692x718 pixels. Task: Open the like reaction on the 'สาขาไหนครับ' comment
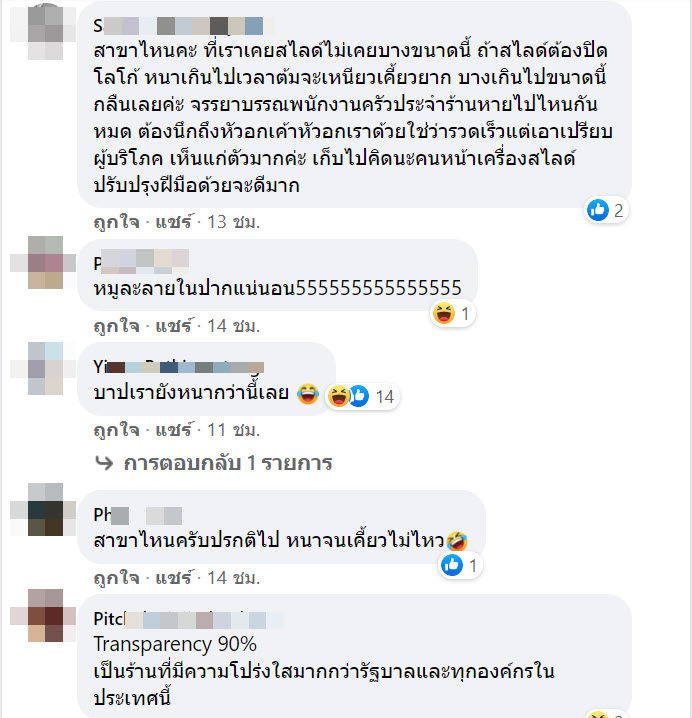tap(459, 566)
